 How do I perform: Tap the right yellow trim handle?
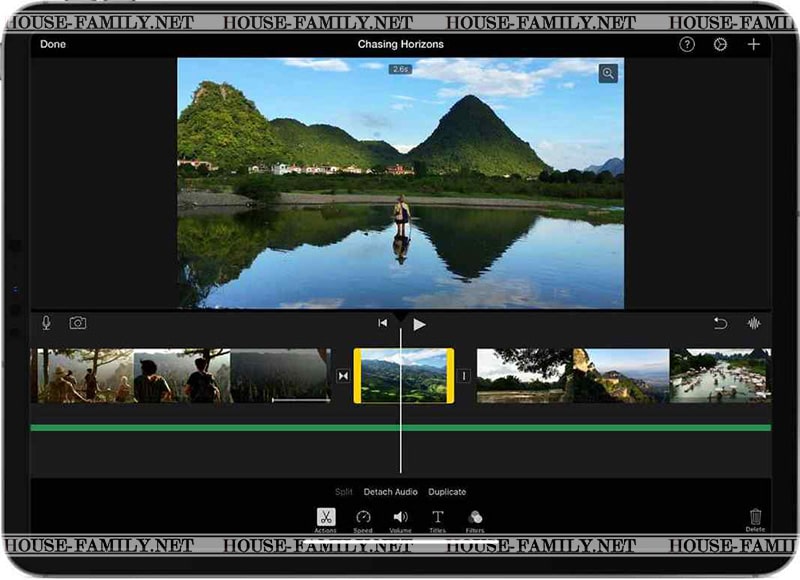click(451, 376)
